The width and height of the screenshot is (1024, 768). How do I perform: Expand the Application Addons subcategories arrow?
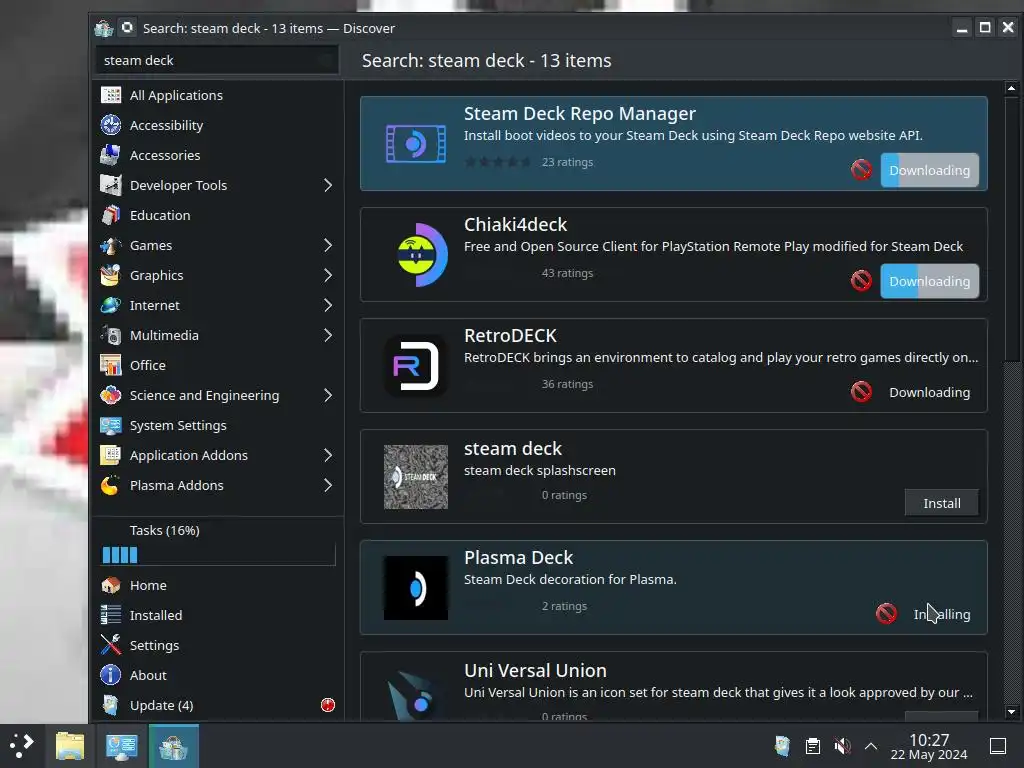click(328, 456)
